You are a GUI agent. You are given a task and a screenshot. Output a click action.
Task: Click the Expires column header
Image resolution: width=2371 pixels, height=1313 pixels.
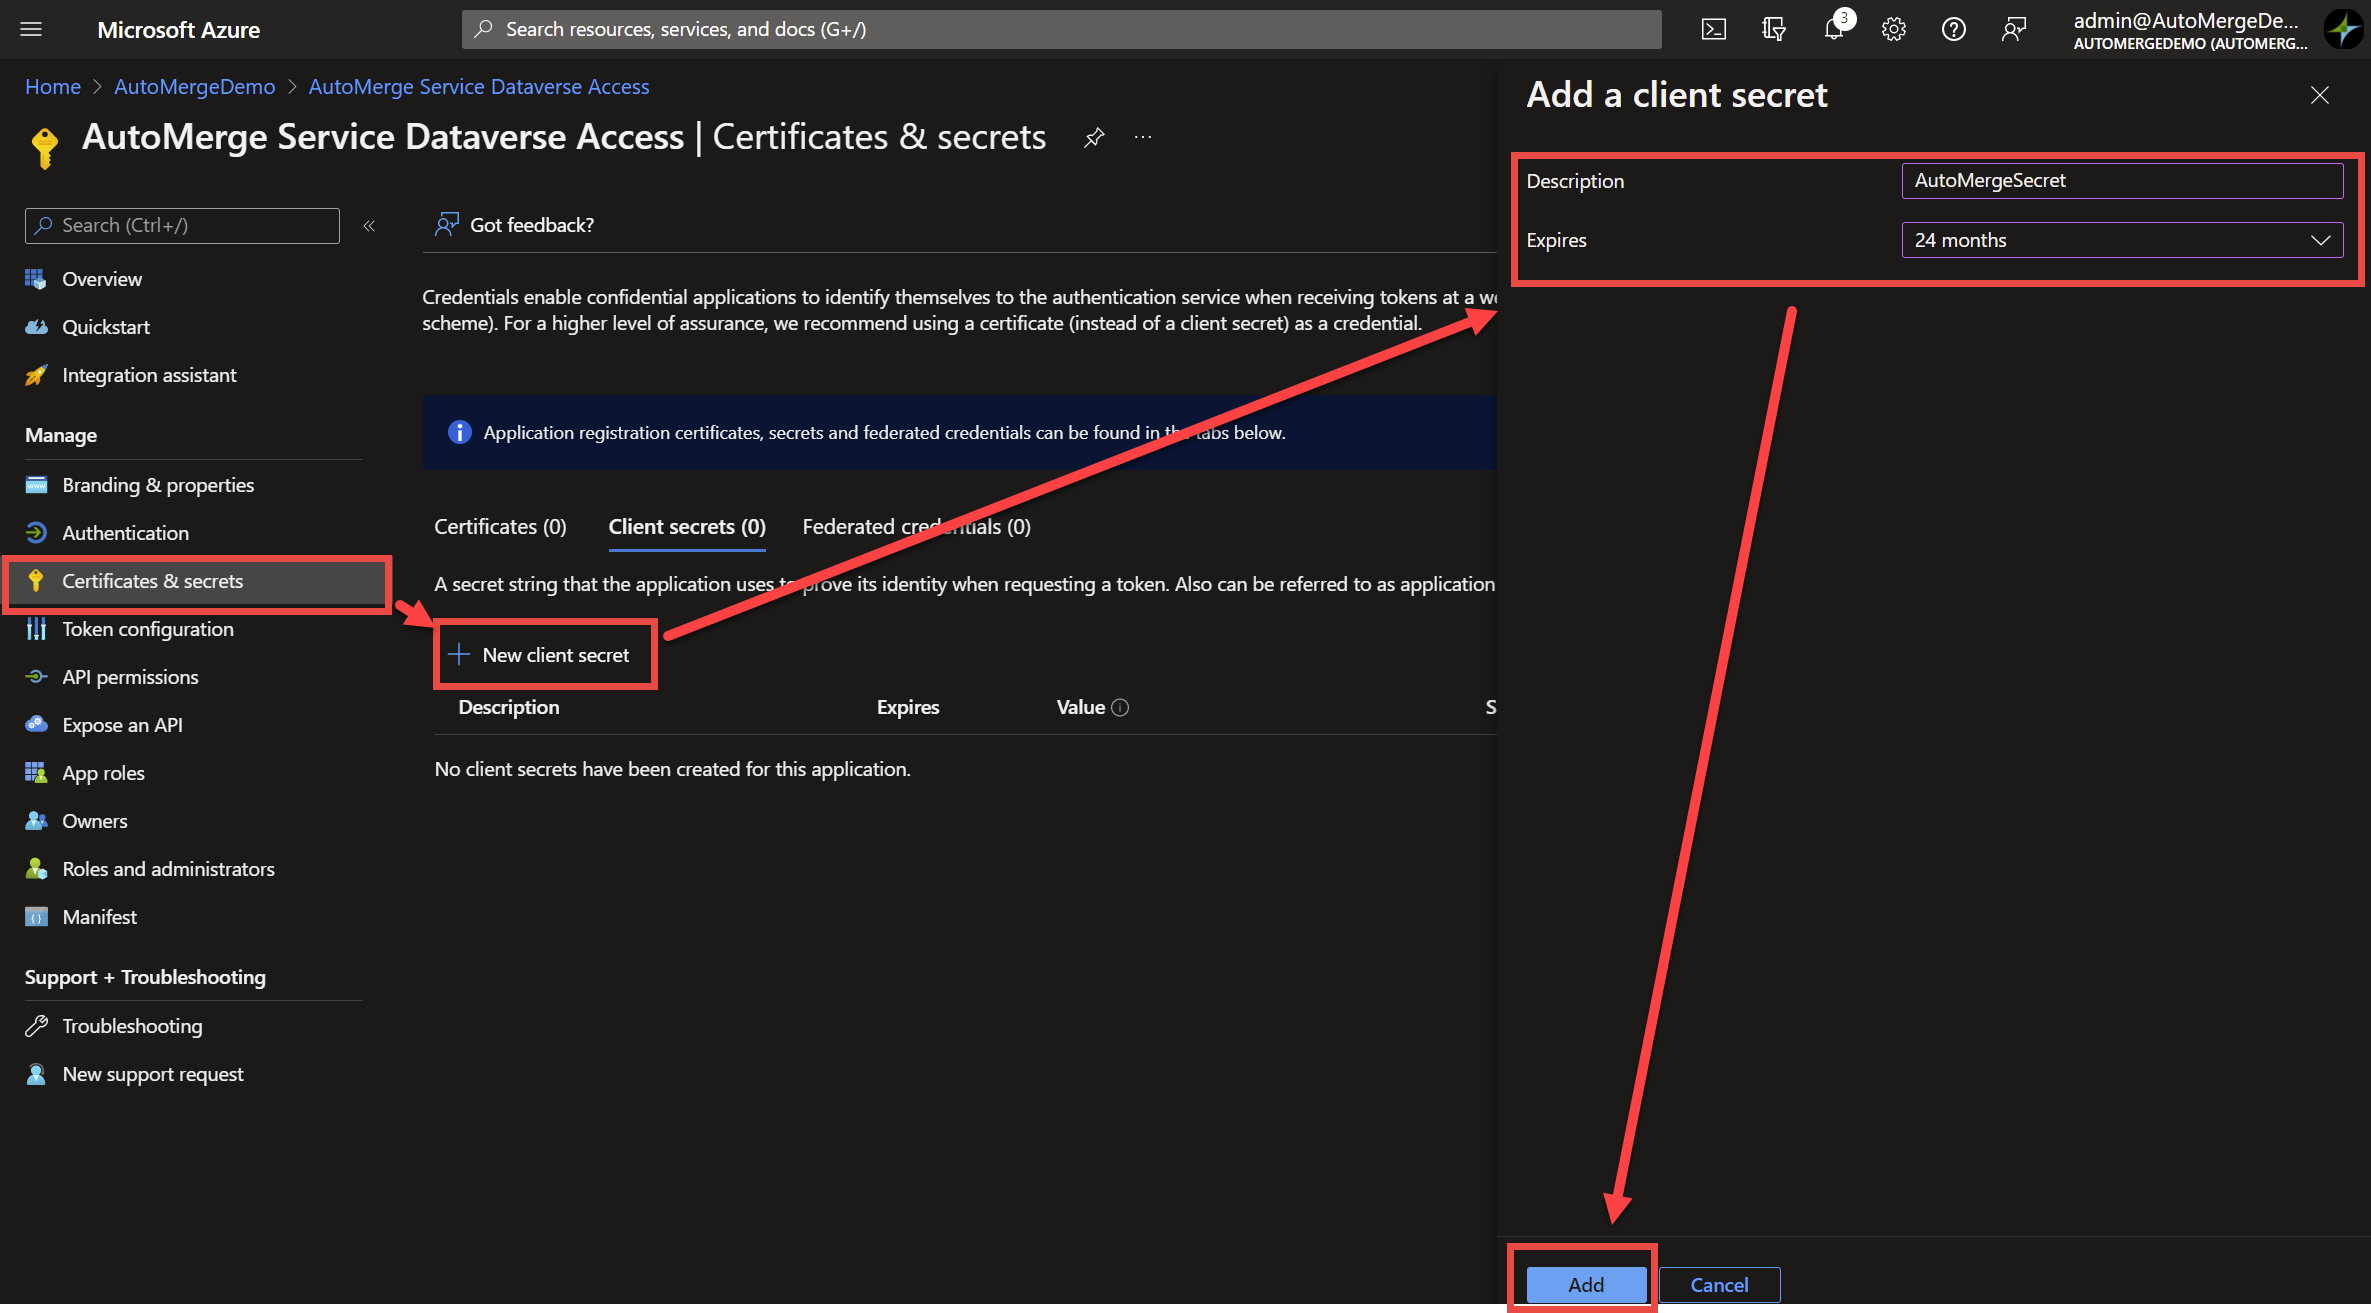[x=908, y=708]
